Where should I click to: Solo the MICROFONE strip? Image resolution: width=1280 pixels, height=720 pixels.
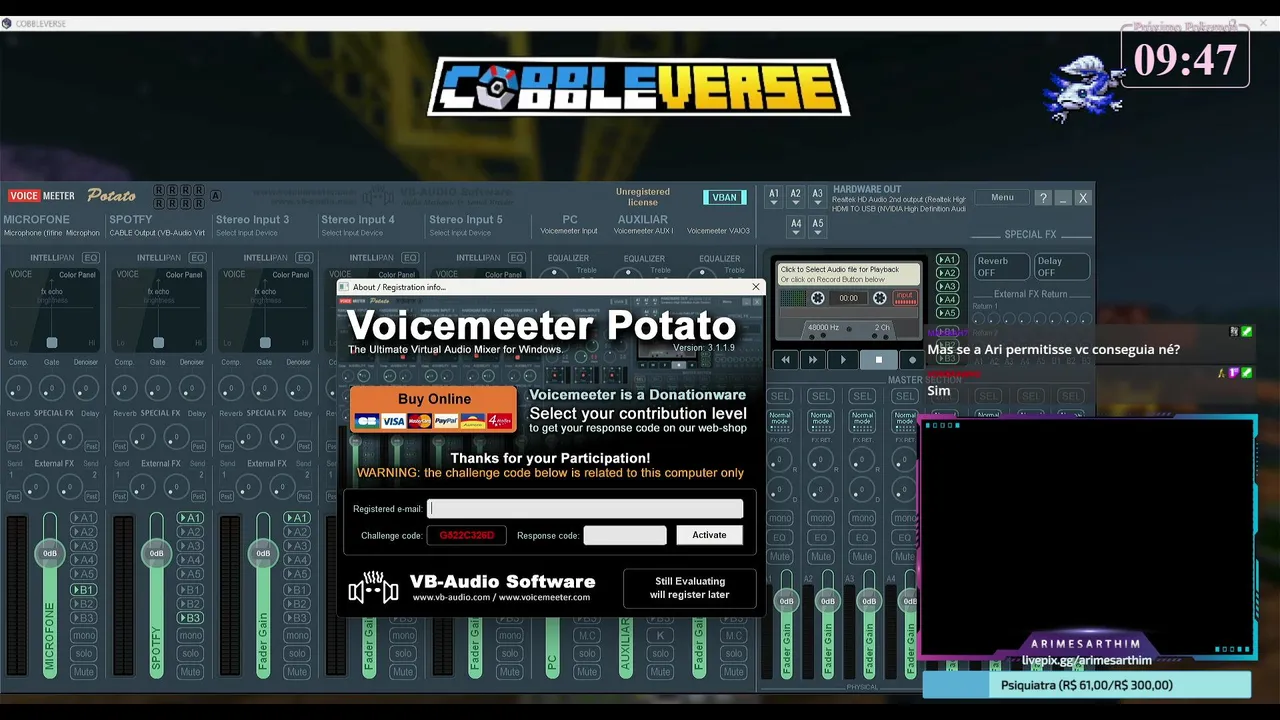[84, 654]
